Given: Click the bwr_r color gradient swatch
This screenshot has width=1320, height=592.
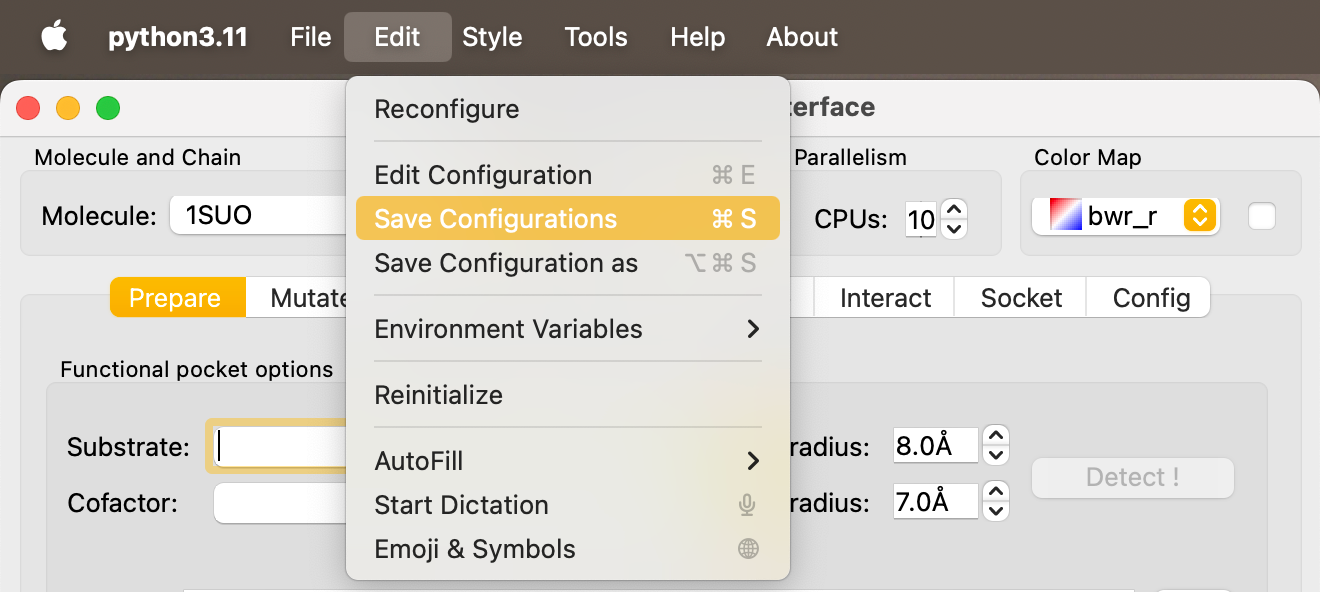Looking at the screenshot, I should [1065, 215].
